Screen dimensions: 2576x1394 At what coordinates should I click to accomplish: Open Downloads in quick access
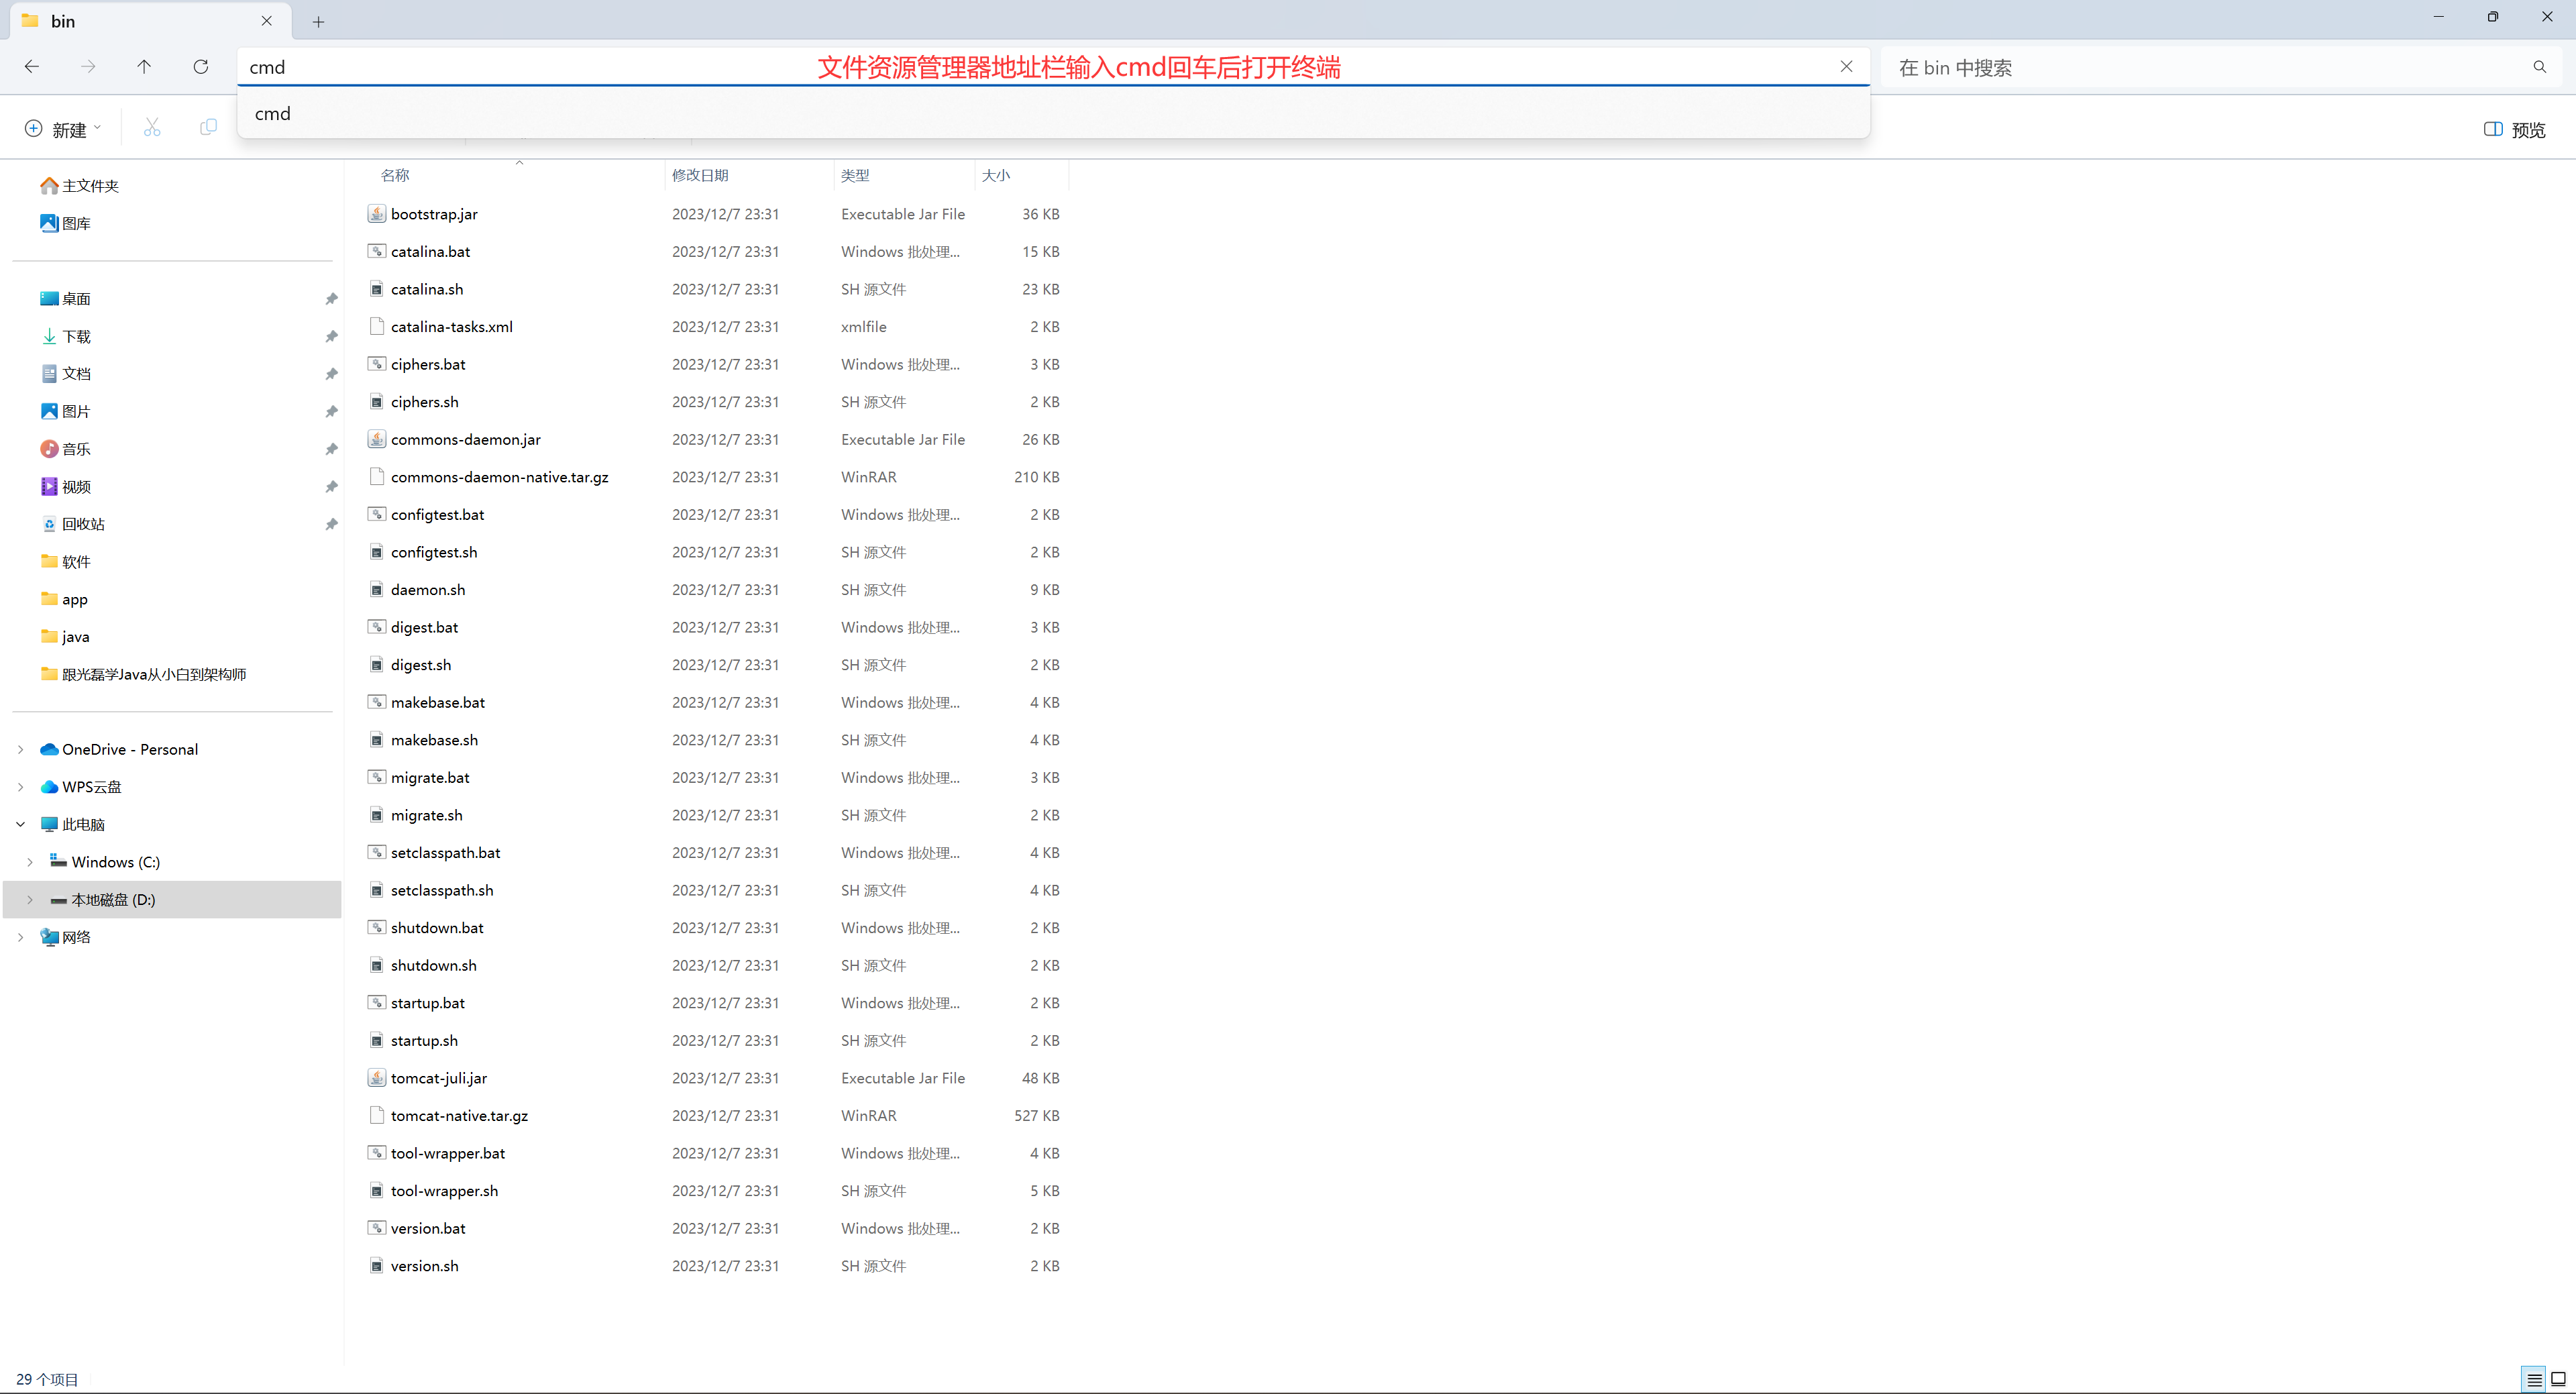(x=65, y=337)
